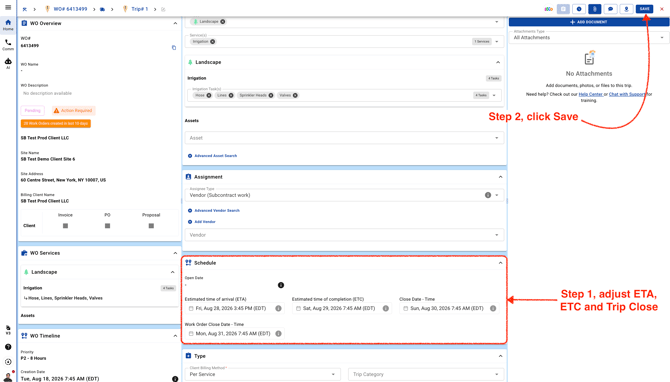Click the Close Date - Time field
Image resolution: width=670 pixels, height=382 pixels.
(x=449, y=309)
